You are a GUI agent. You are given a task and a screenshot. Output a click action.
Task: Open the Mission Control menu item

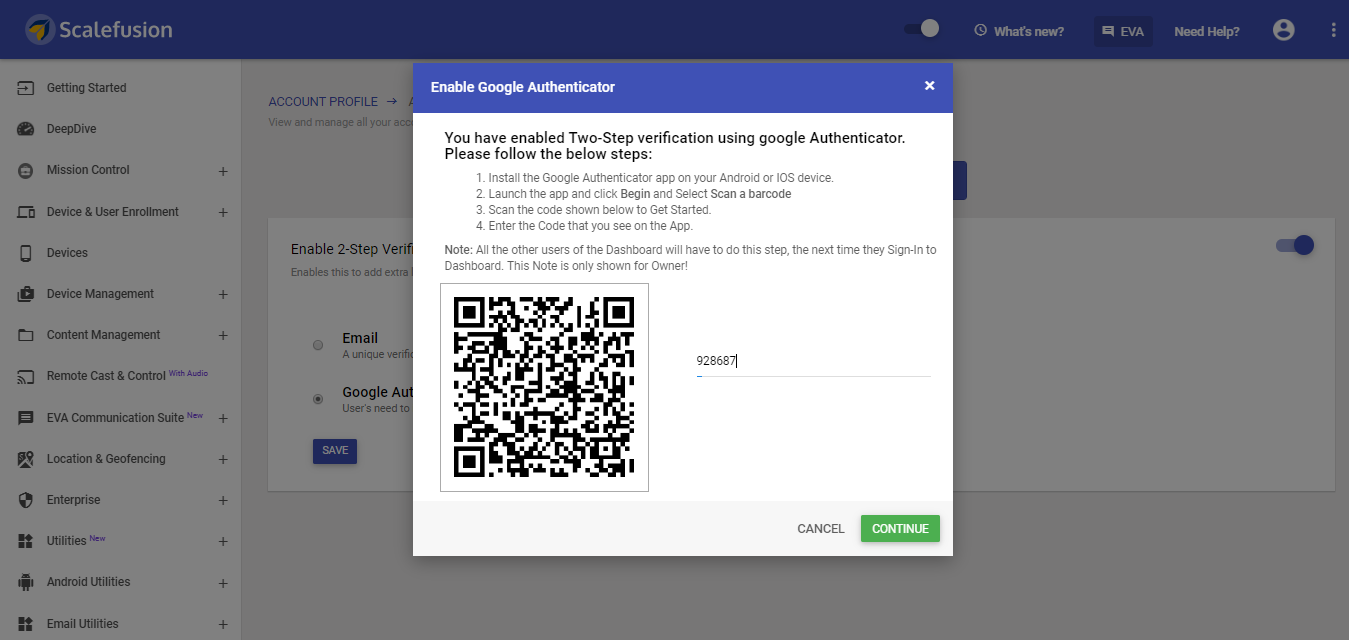[88, 170]
